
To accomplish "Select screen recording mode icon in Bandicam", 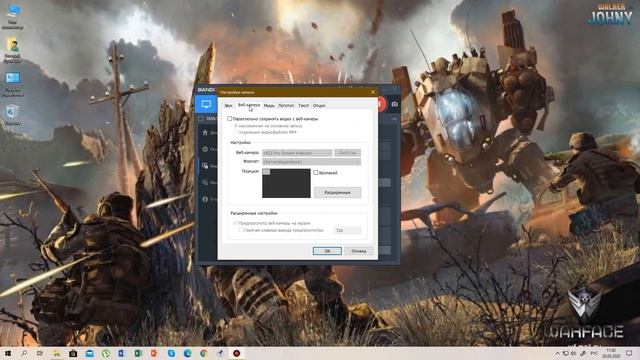I will tap(206, 104).
